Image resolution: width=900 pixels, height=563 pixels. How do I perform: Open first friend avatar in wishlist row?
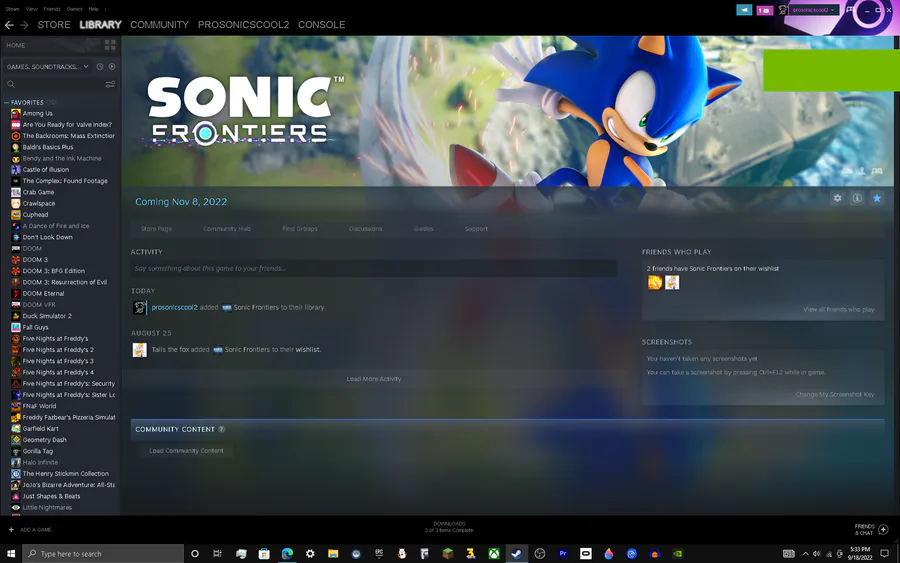pos(655,282)
